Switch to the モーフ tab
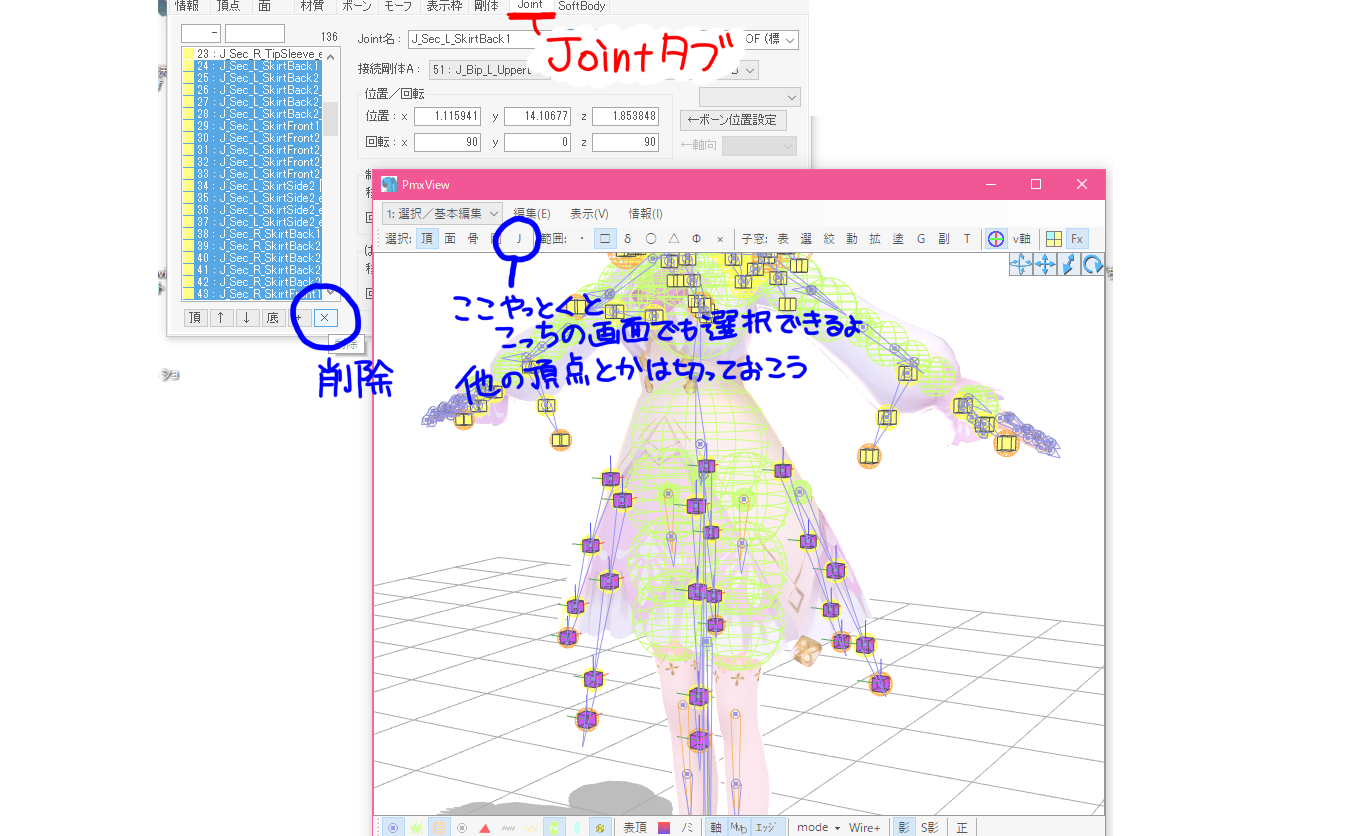 [x=398, y=6]
